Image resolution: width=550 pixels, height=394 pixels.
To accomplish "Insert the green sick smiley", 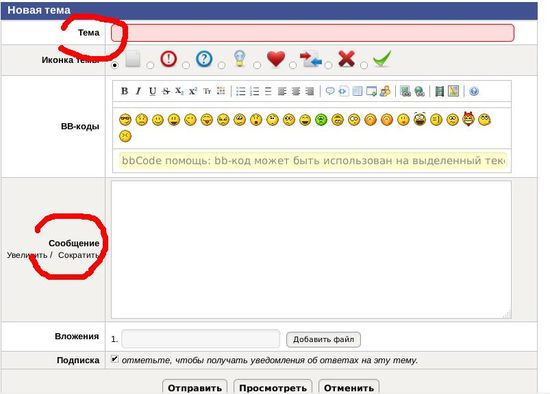I will pyautogui.click(x=321, y=120).
